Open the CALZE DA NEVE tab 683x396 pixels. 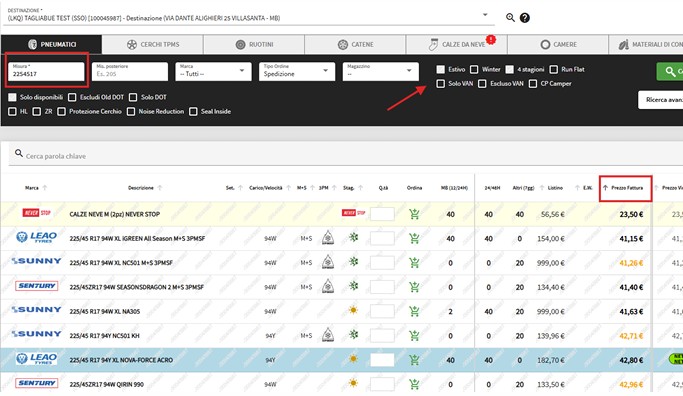point(457,44)
